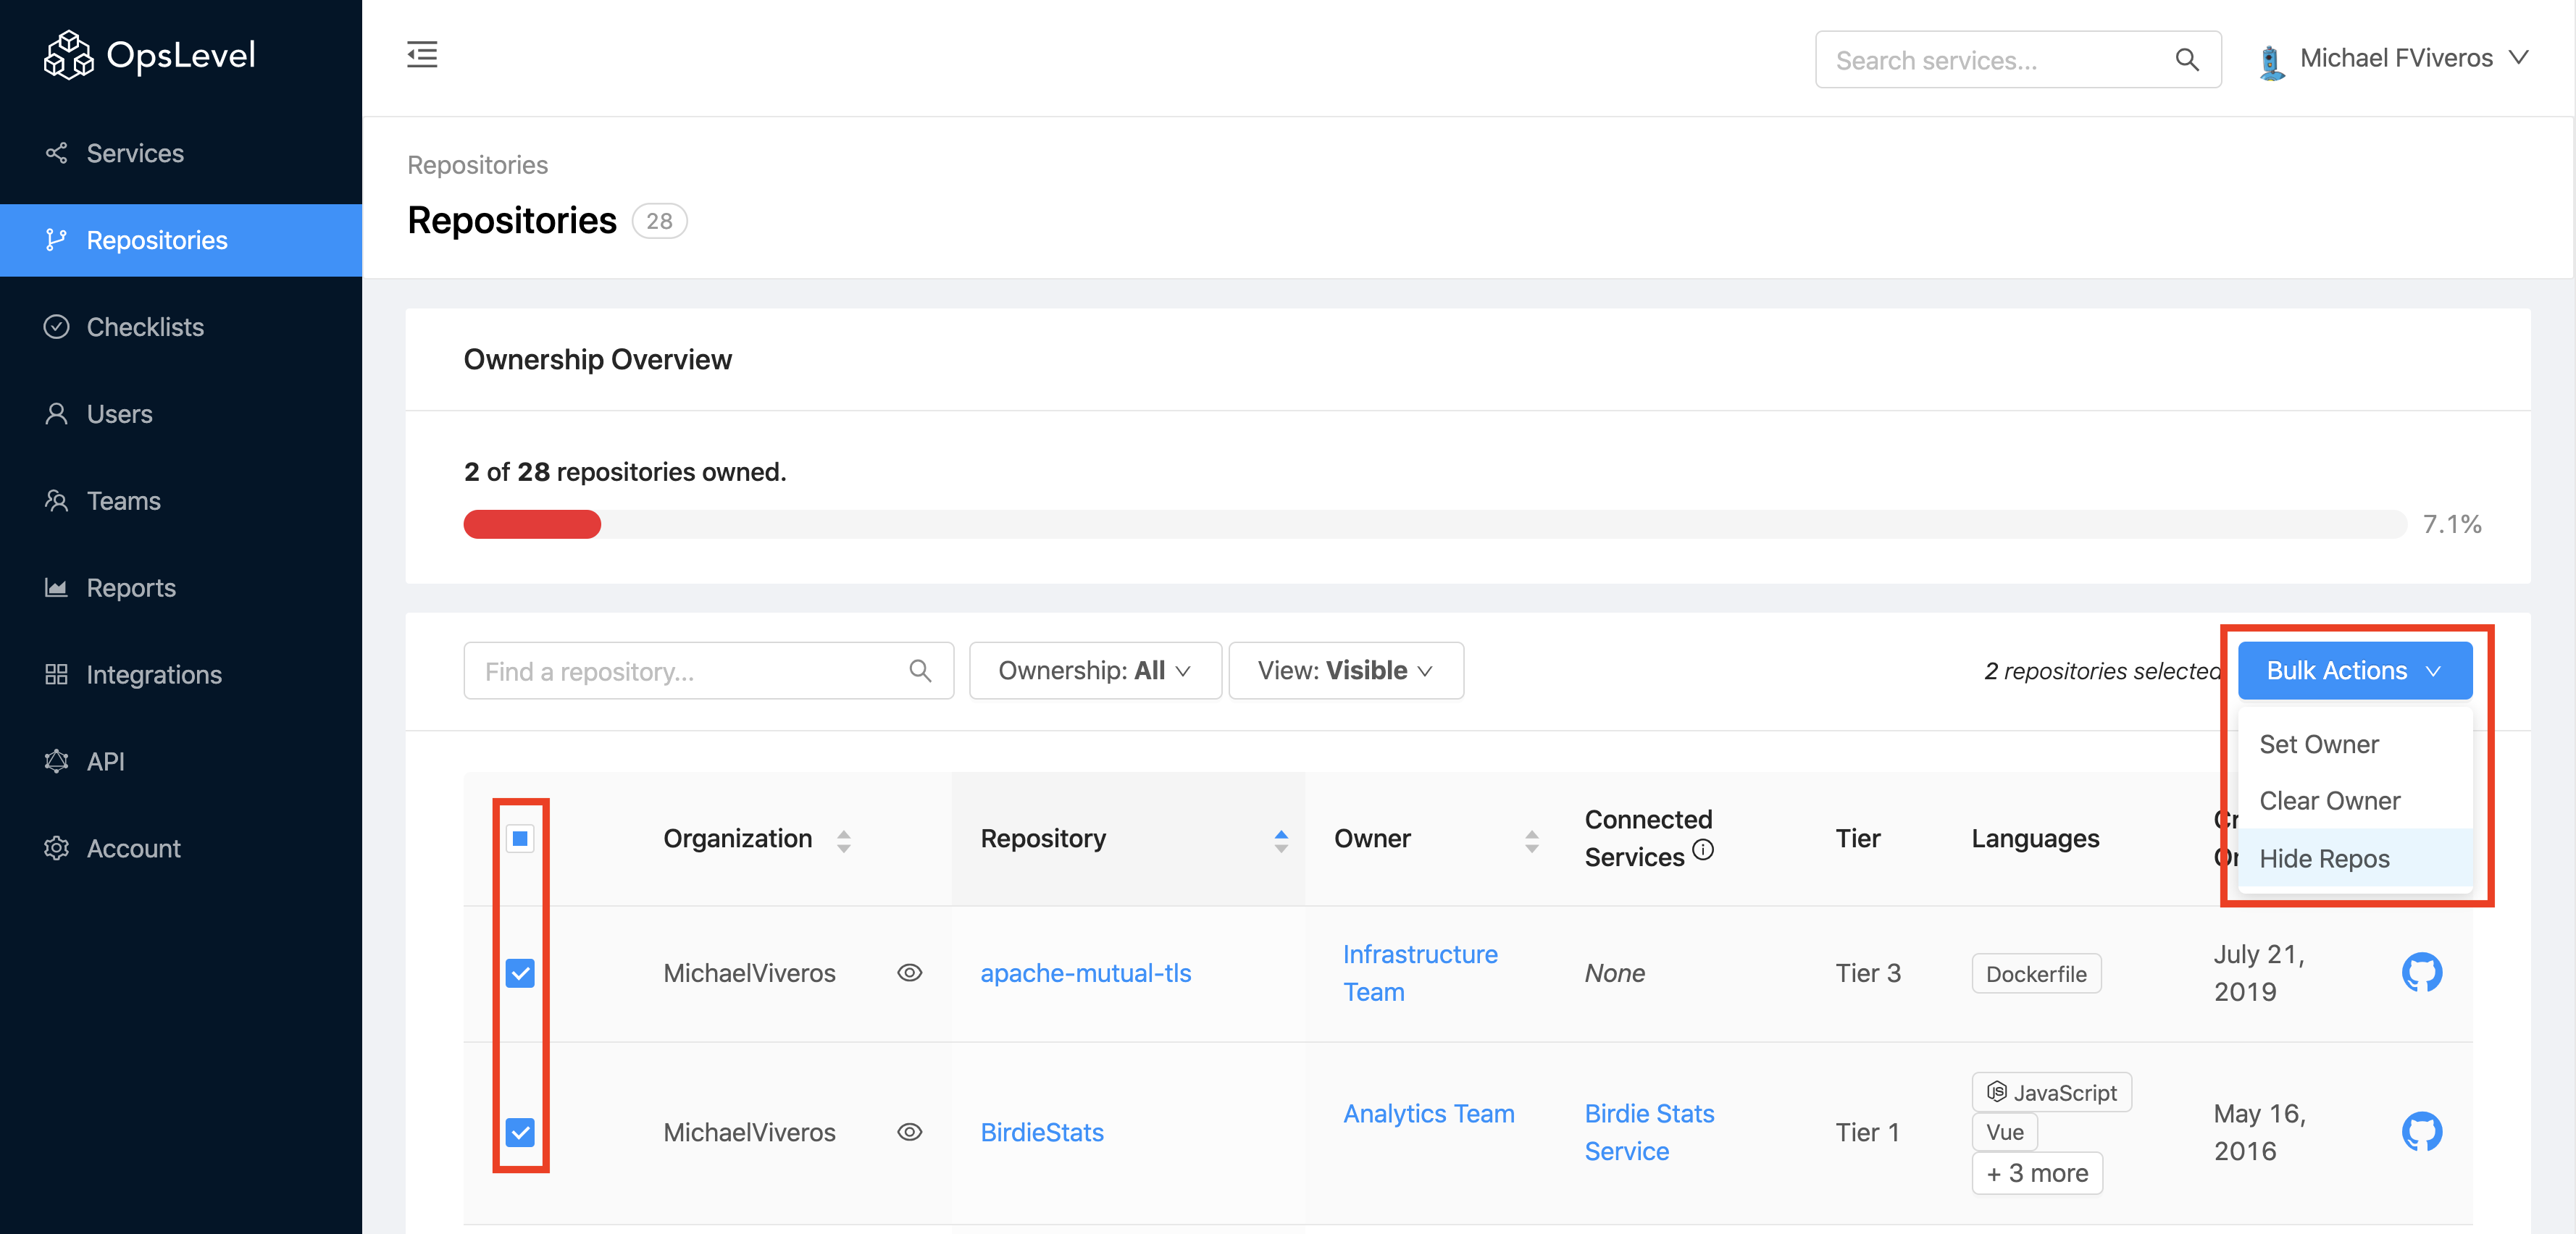
Task: Uncheck the BirdieStats row checkbox
Action: pyautogui.click(x=520, y=1132)
